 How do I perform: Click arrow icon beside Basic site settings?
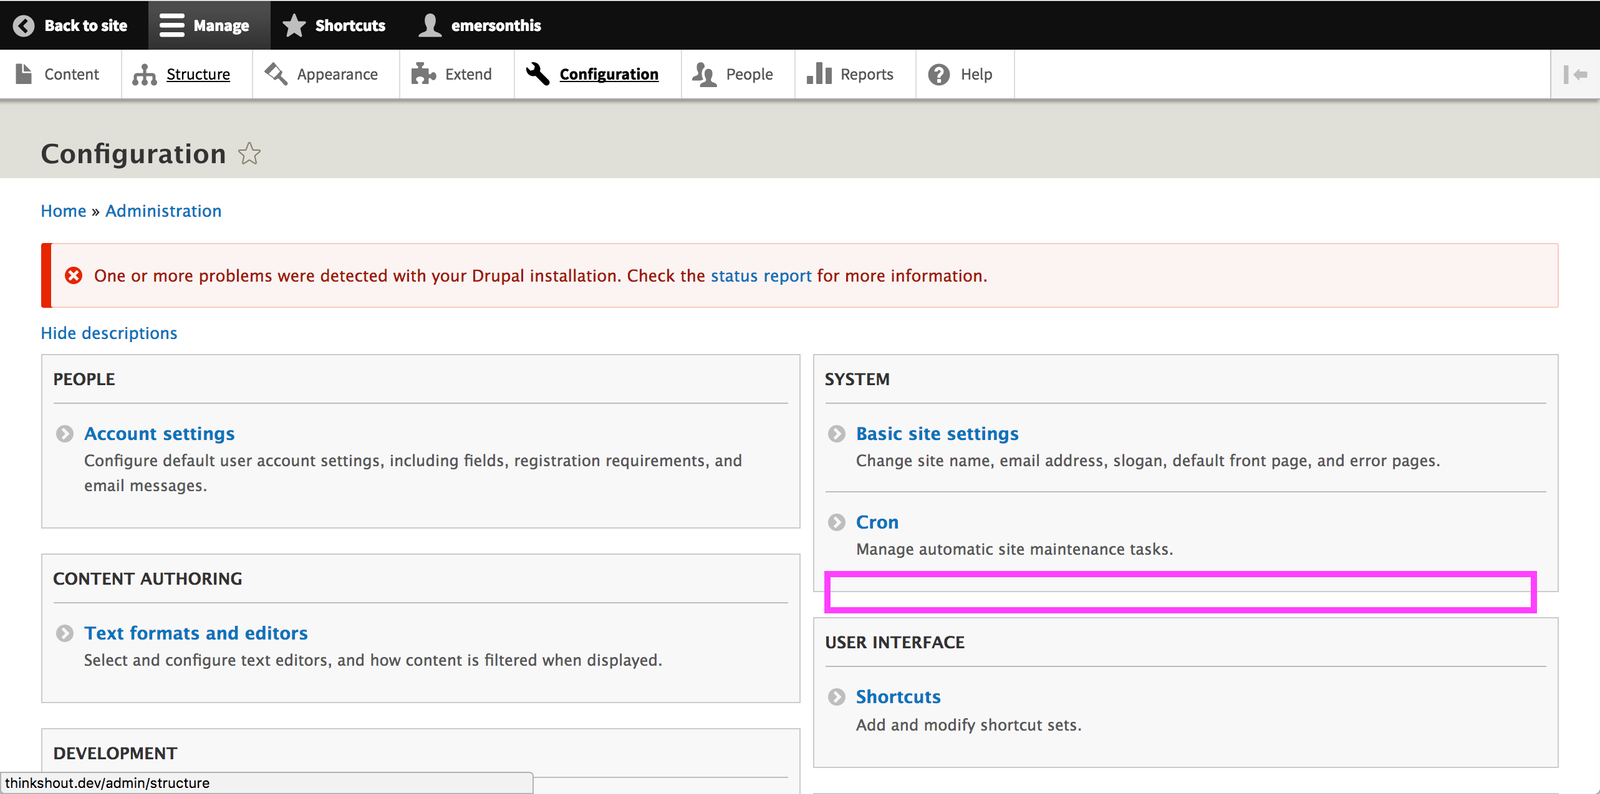point(837,434)
